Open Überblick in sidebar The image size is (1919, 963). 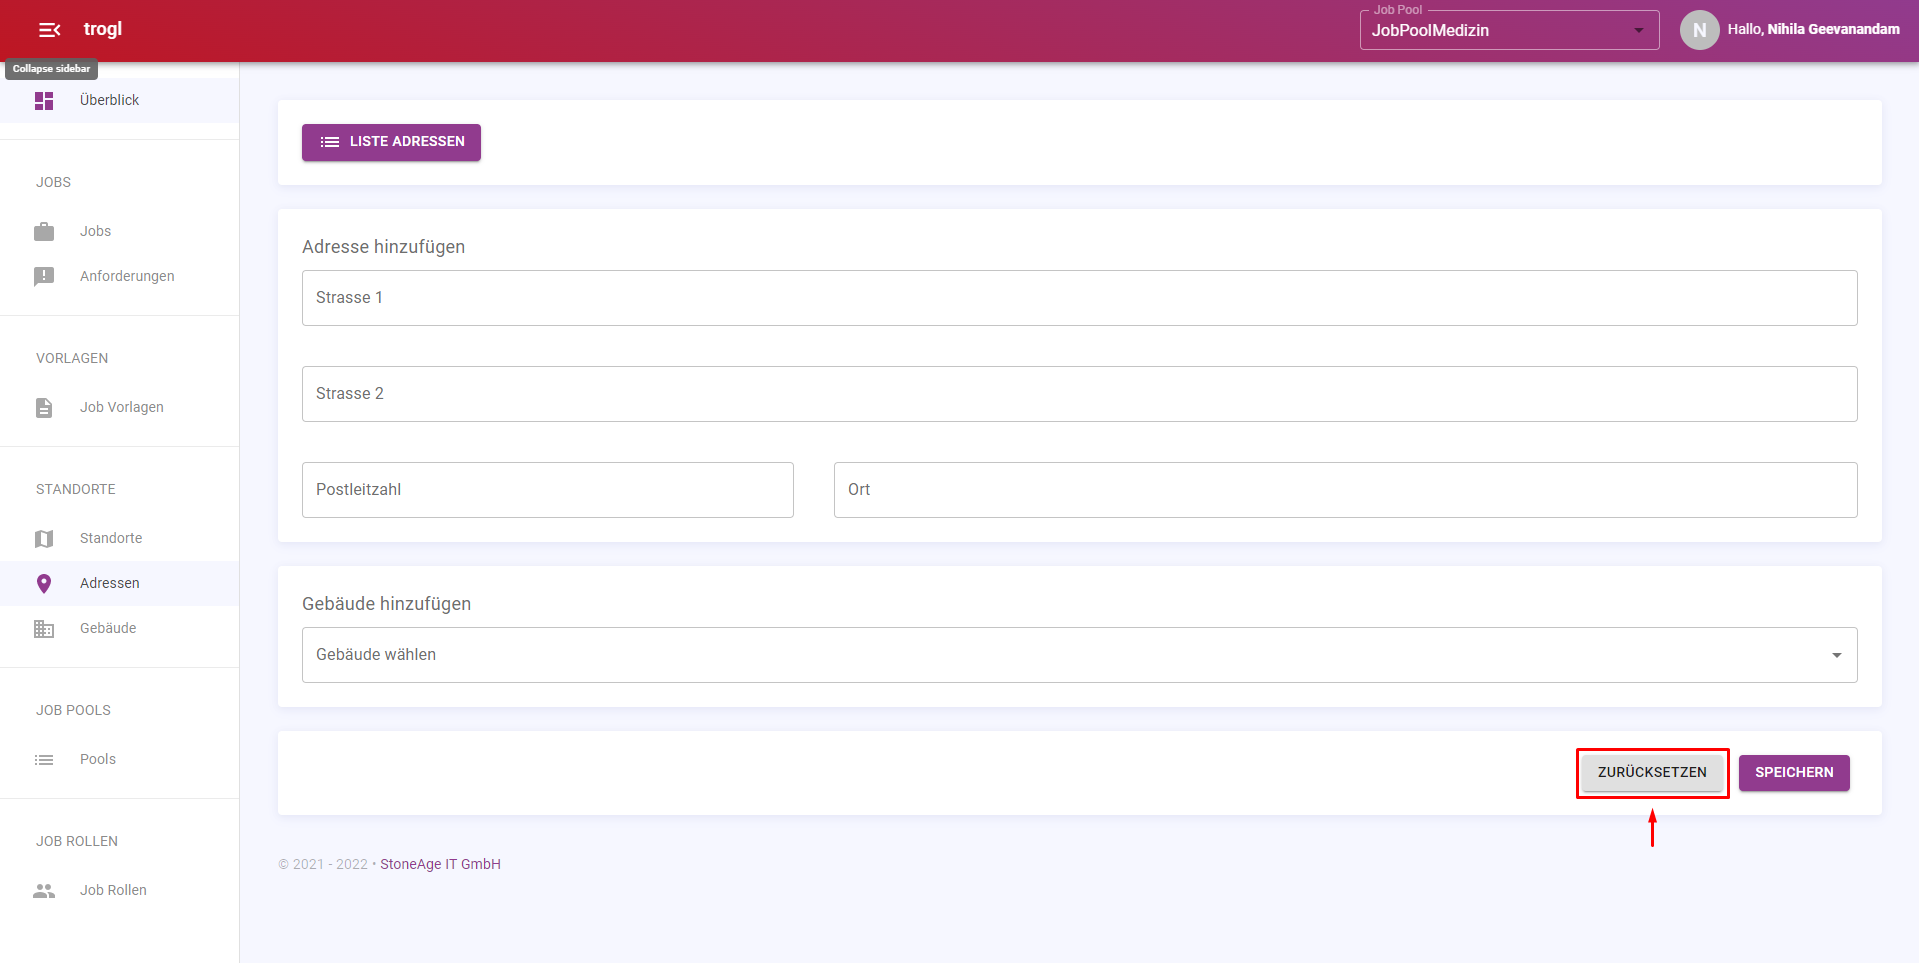[x=120, y=100]
